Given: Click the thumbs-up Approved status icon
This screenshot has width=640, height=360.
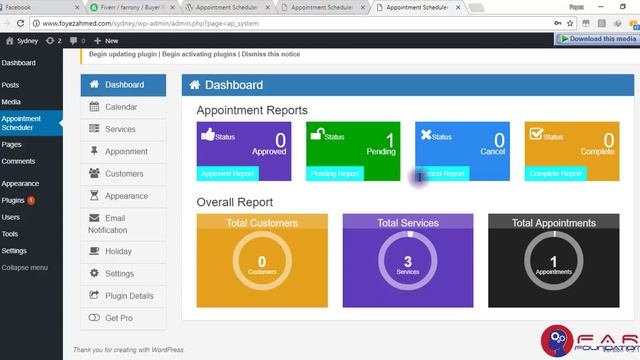Looking at the screenshot, I should [x=208, y=134].
